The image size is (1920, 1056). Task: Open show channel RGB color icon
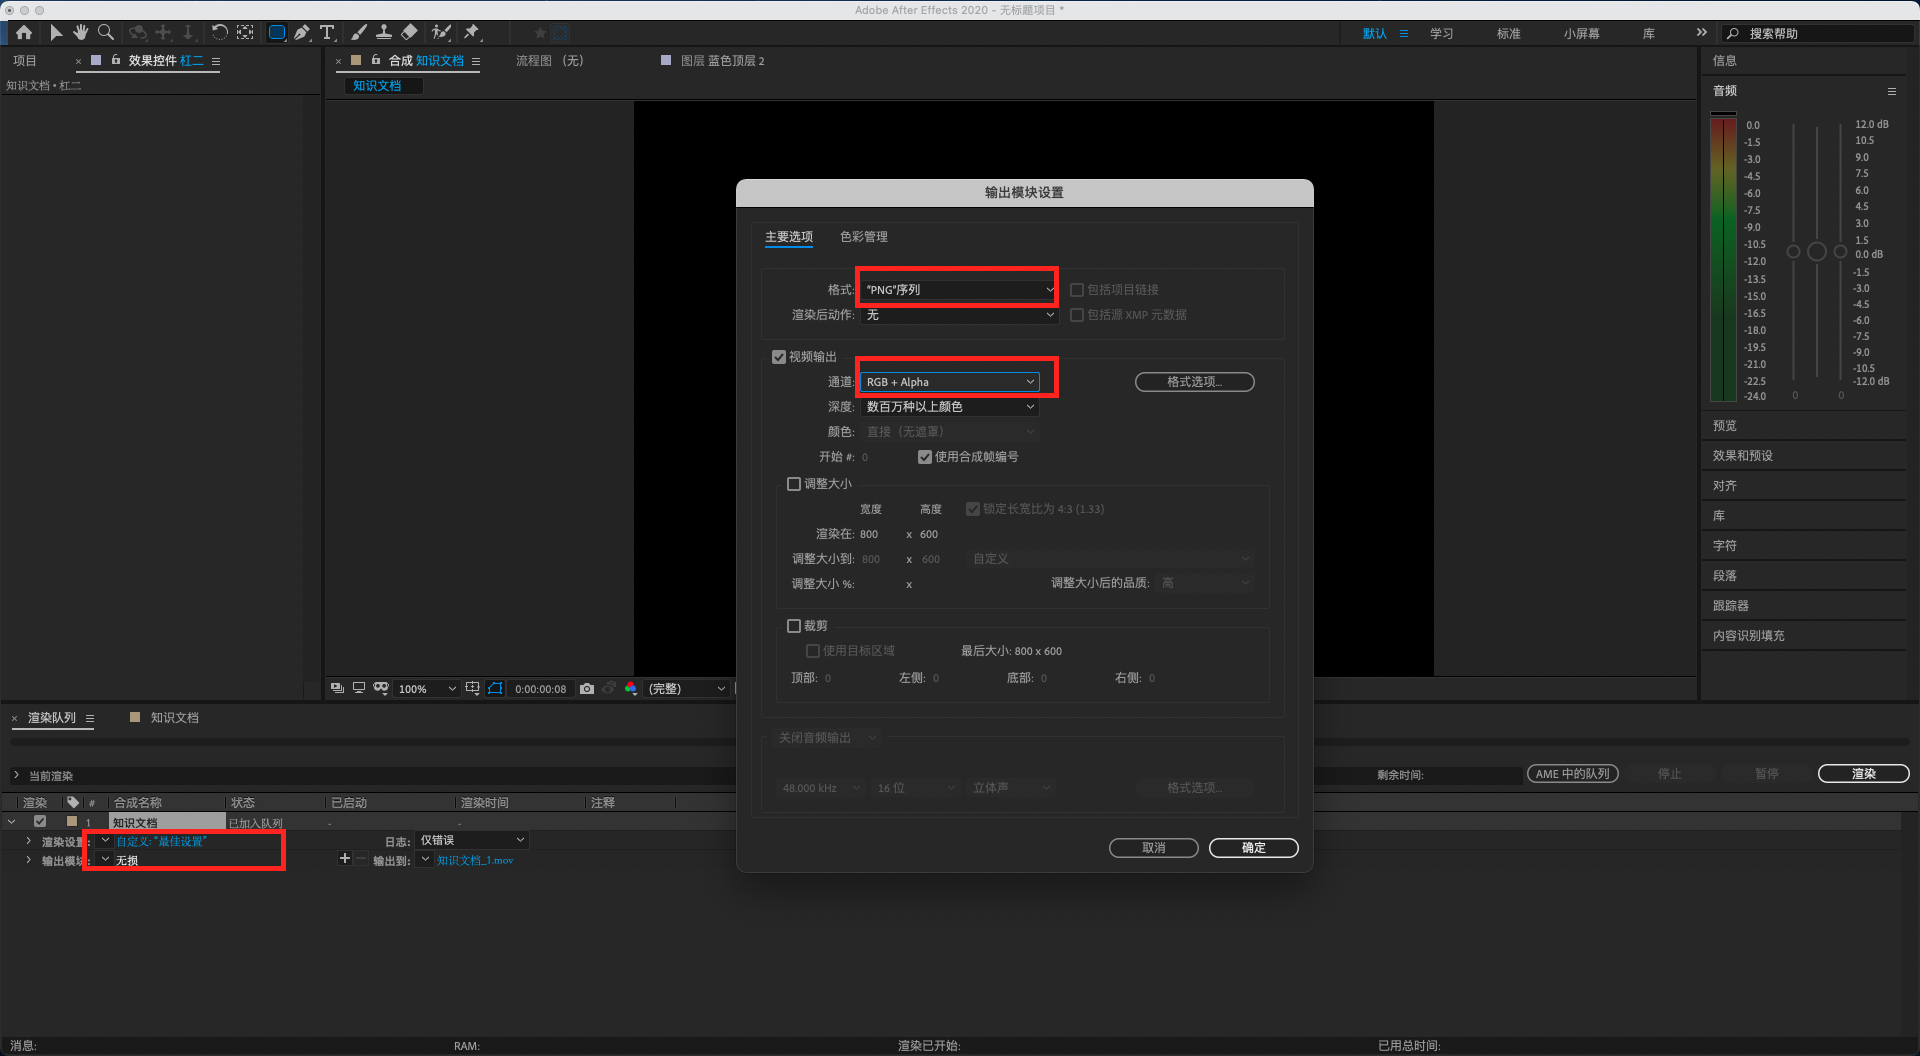(x=631, y=689)
